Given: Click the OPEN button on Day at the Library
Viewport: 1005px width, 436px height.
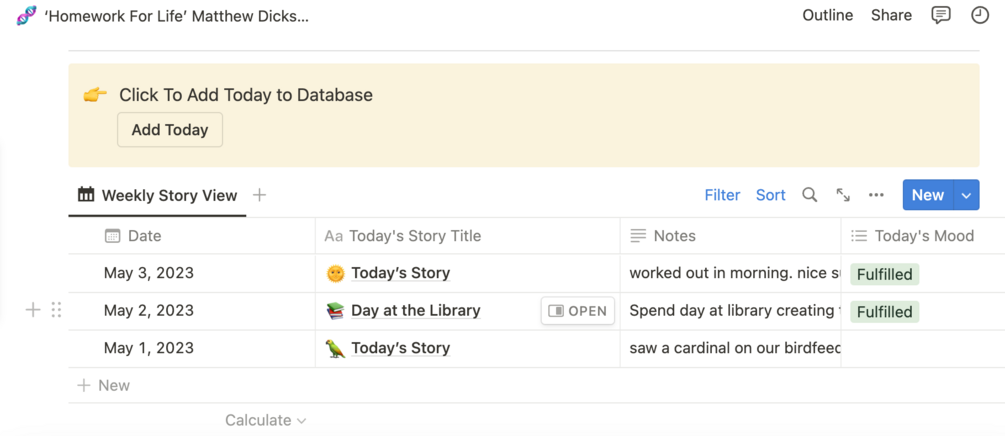Looking at the screenshot, I should (x=578, y=311).
